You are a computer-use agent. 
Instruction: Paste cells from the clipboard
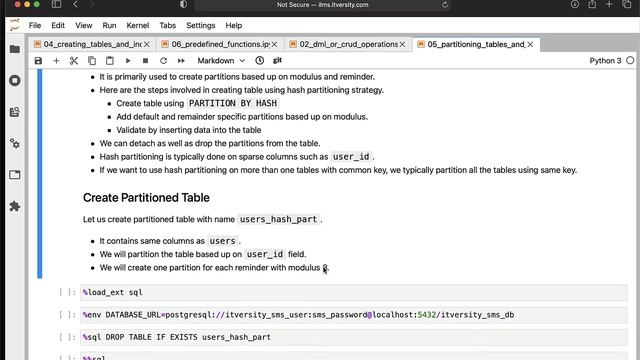pyautogui.click(x=110, y=61)
